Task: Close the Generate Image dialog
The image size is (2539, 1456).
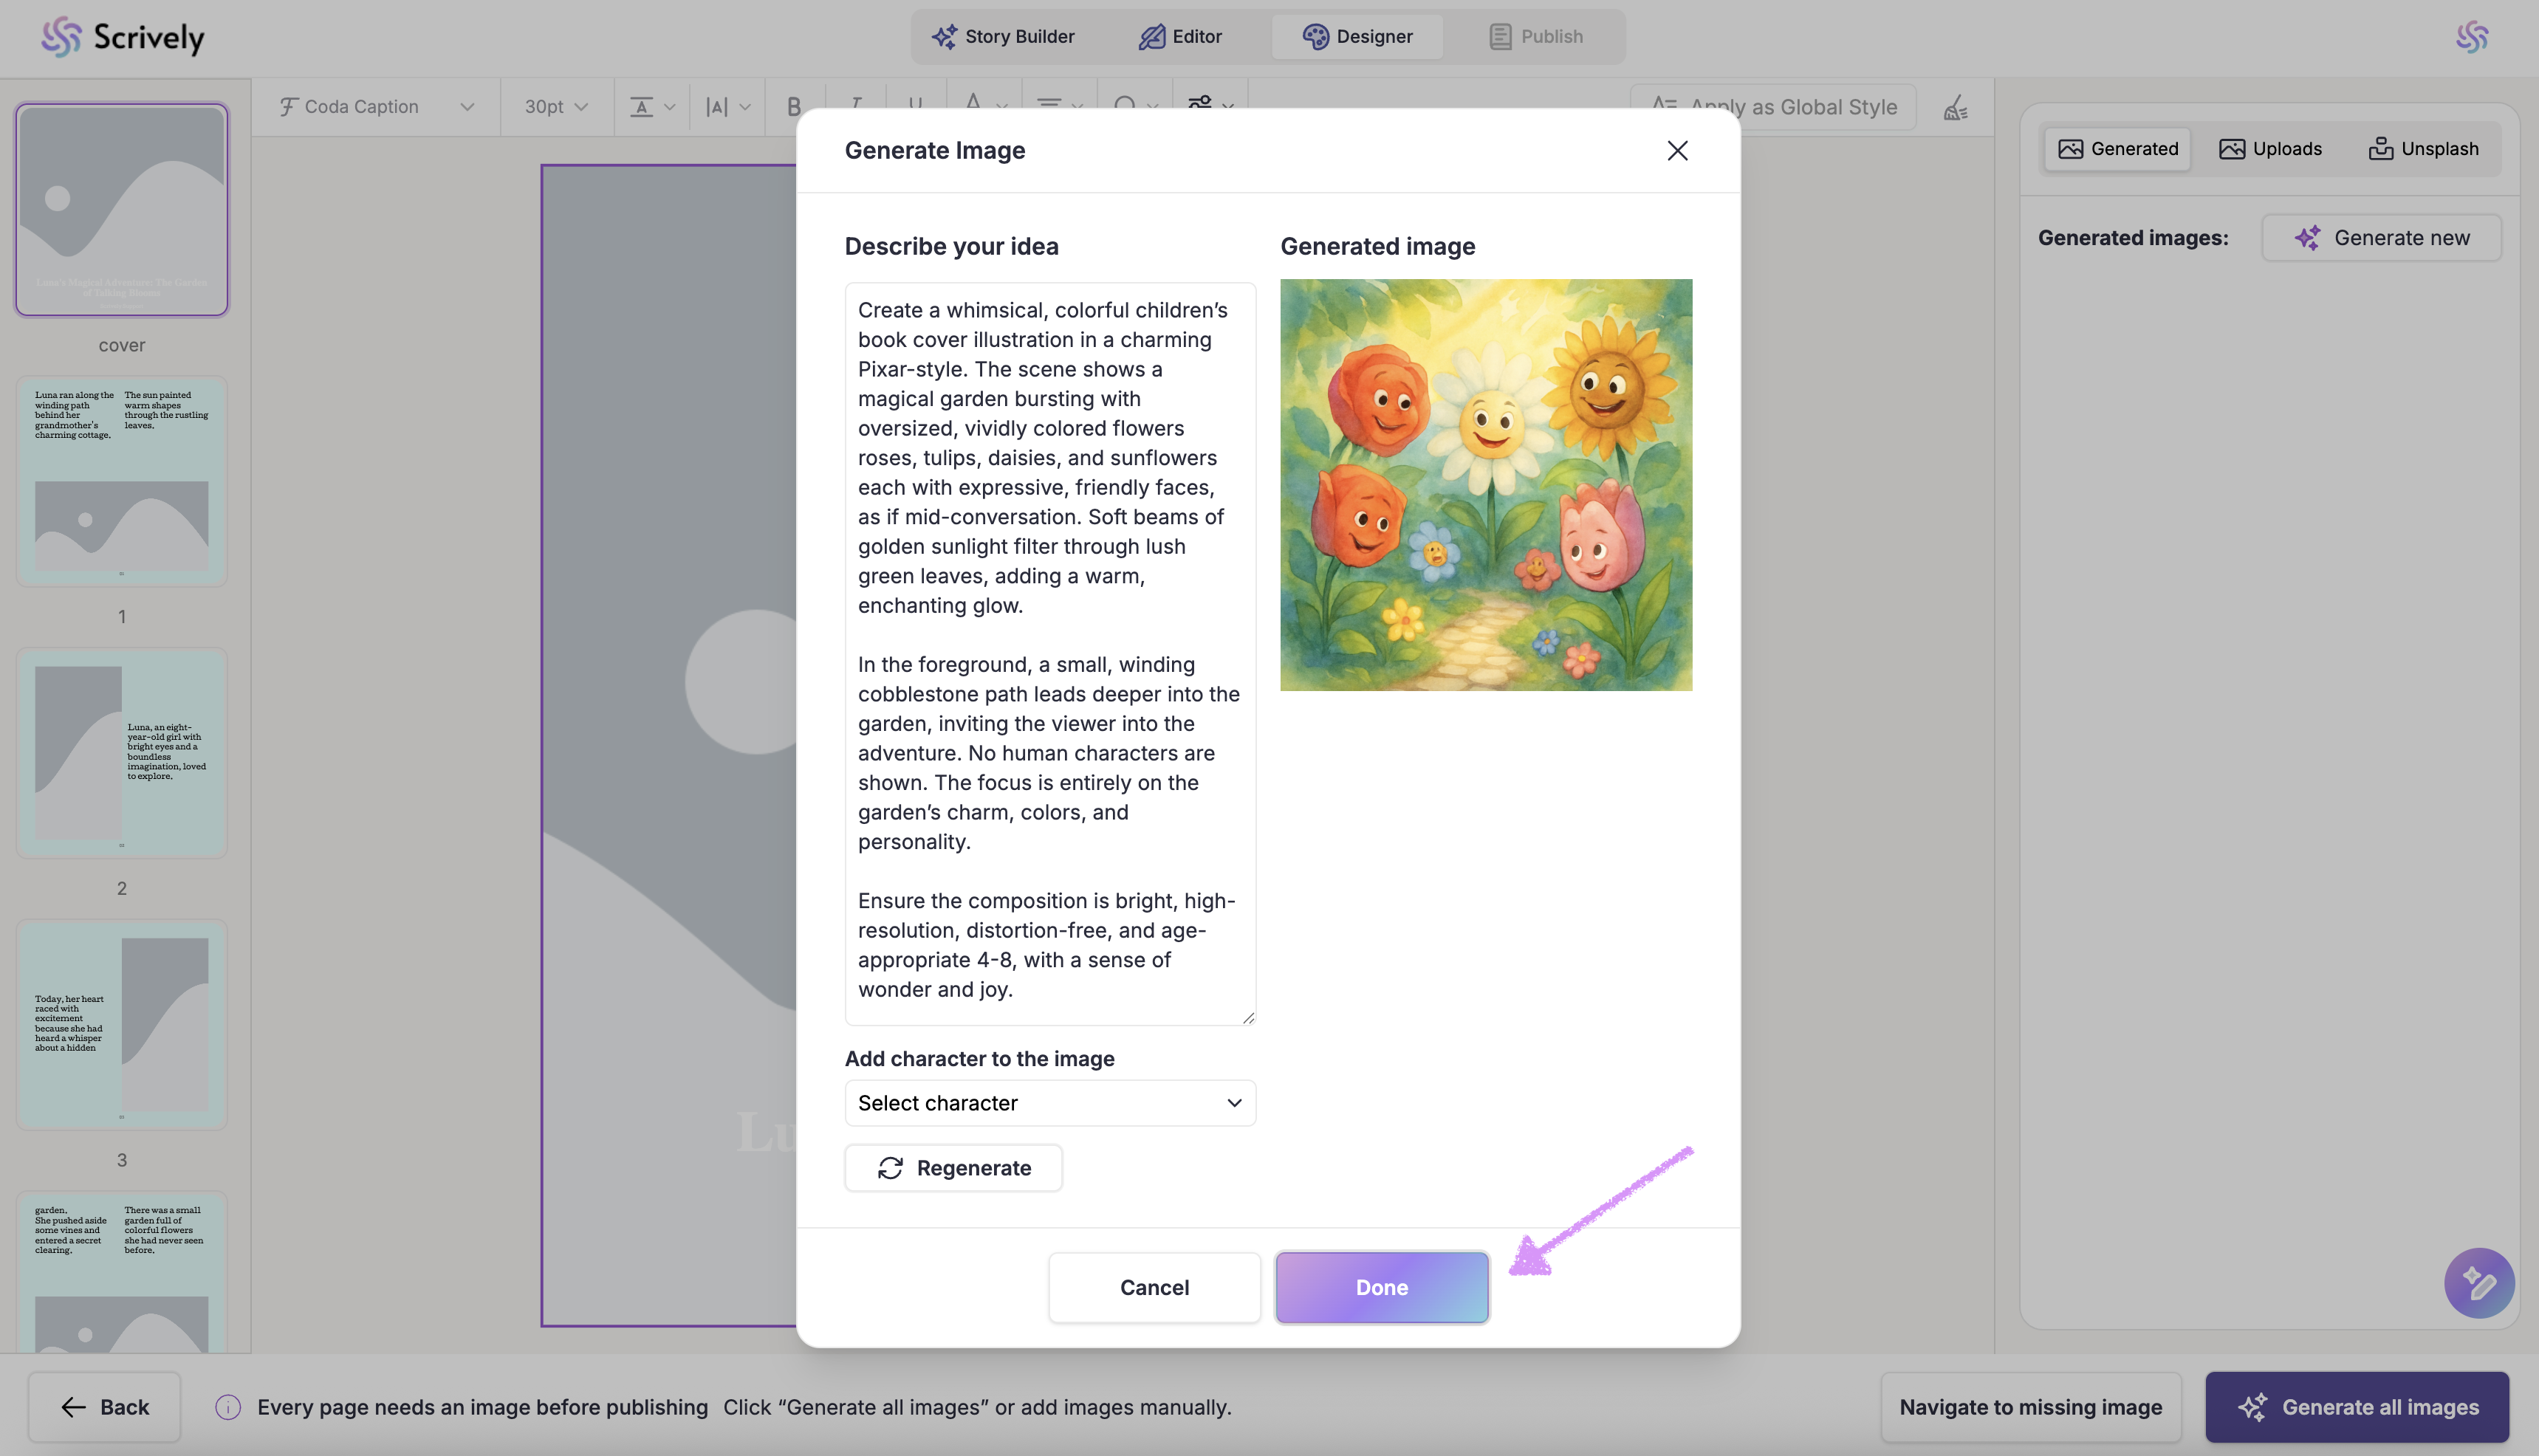Action: [1677, 150]
